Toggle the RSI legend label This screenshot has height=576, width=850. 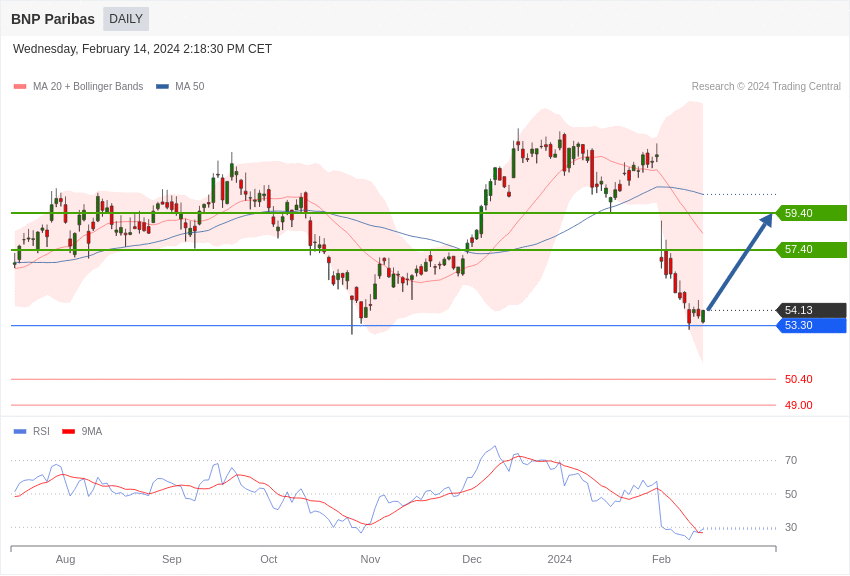point(41,432)
